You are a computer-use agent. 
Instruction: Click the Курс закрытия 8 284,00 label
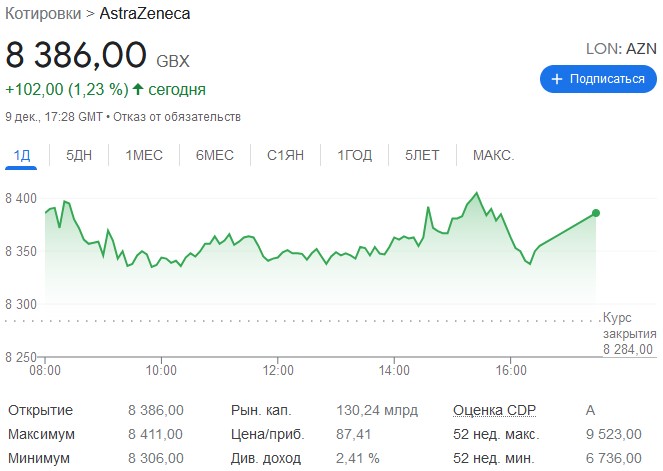click(630, 333)
